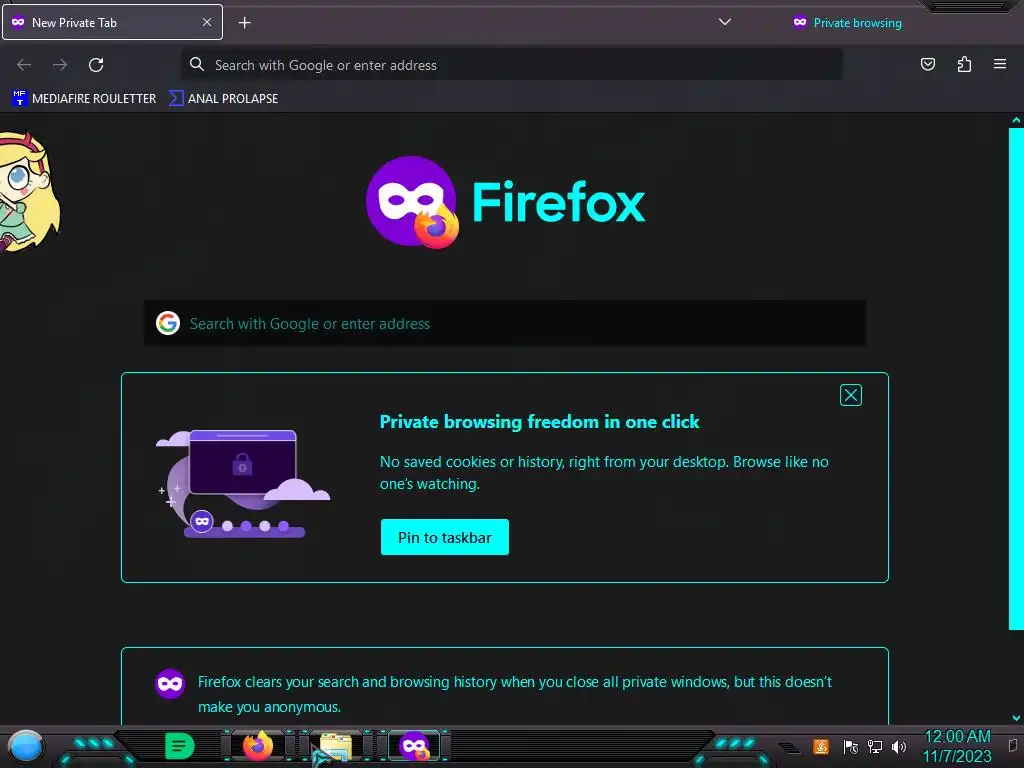Select the New Private Tab tab
This screenshot has height=768, width=1024.
[x=112, y=22]
